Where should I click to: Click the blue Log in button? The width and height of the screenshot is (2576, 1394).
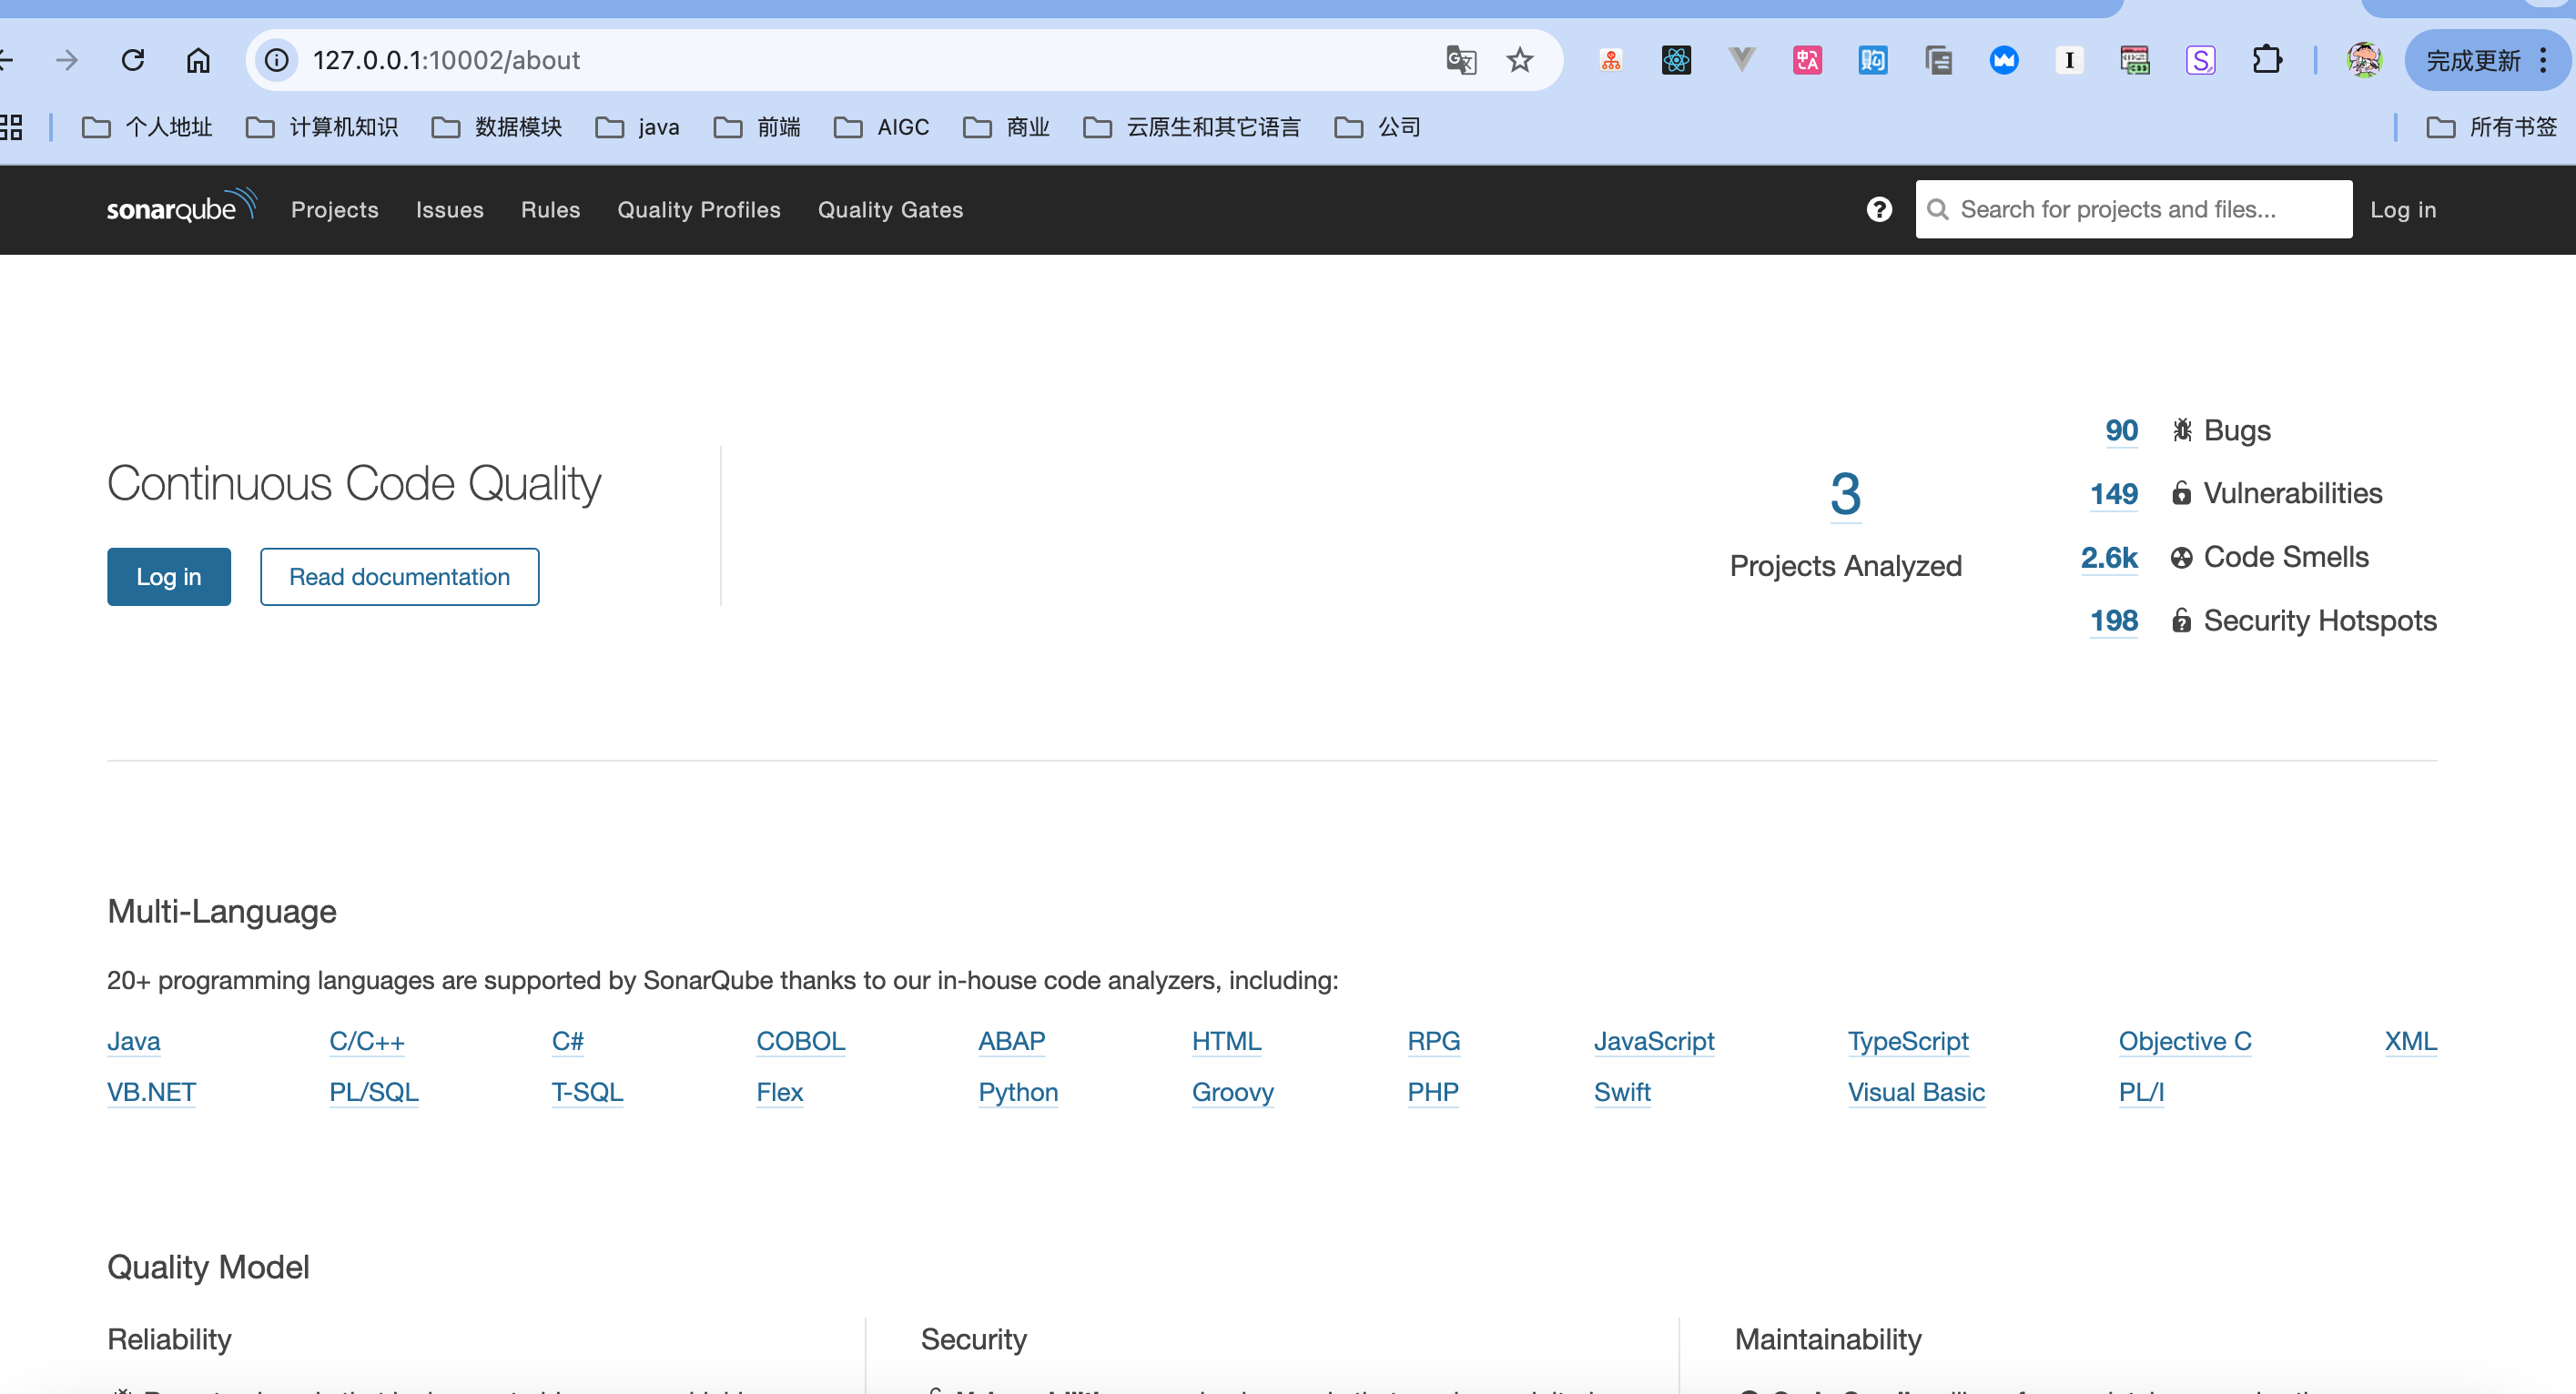click(169, 576)
